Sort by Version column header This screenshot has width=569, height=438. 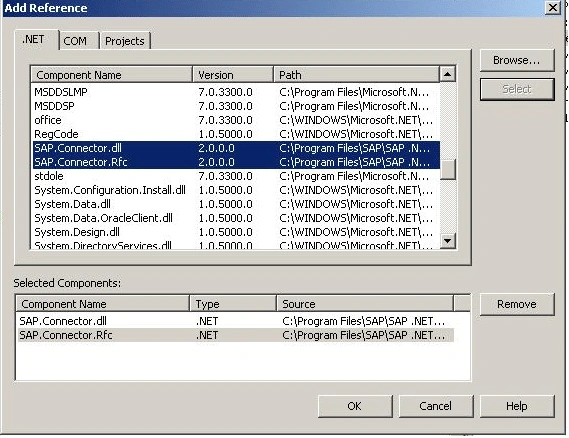coord(233,75)
